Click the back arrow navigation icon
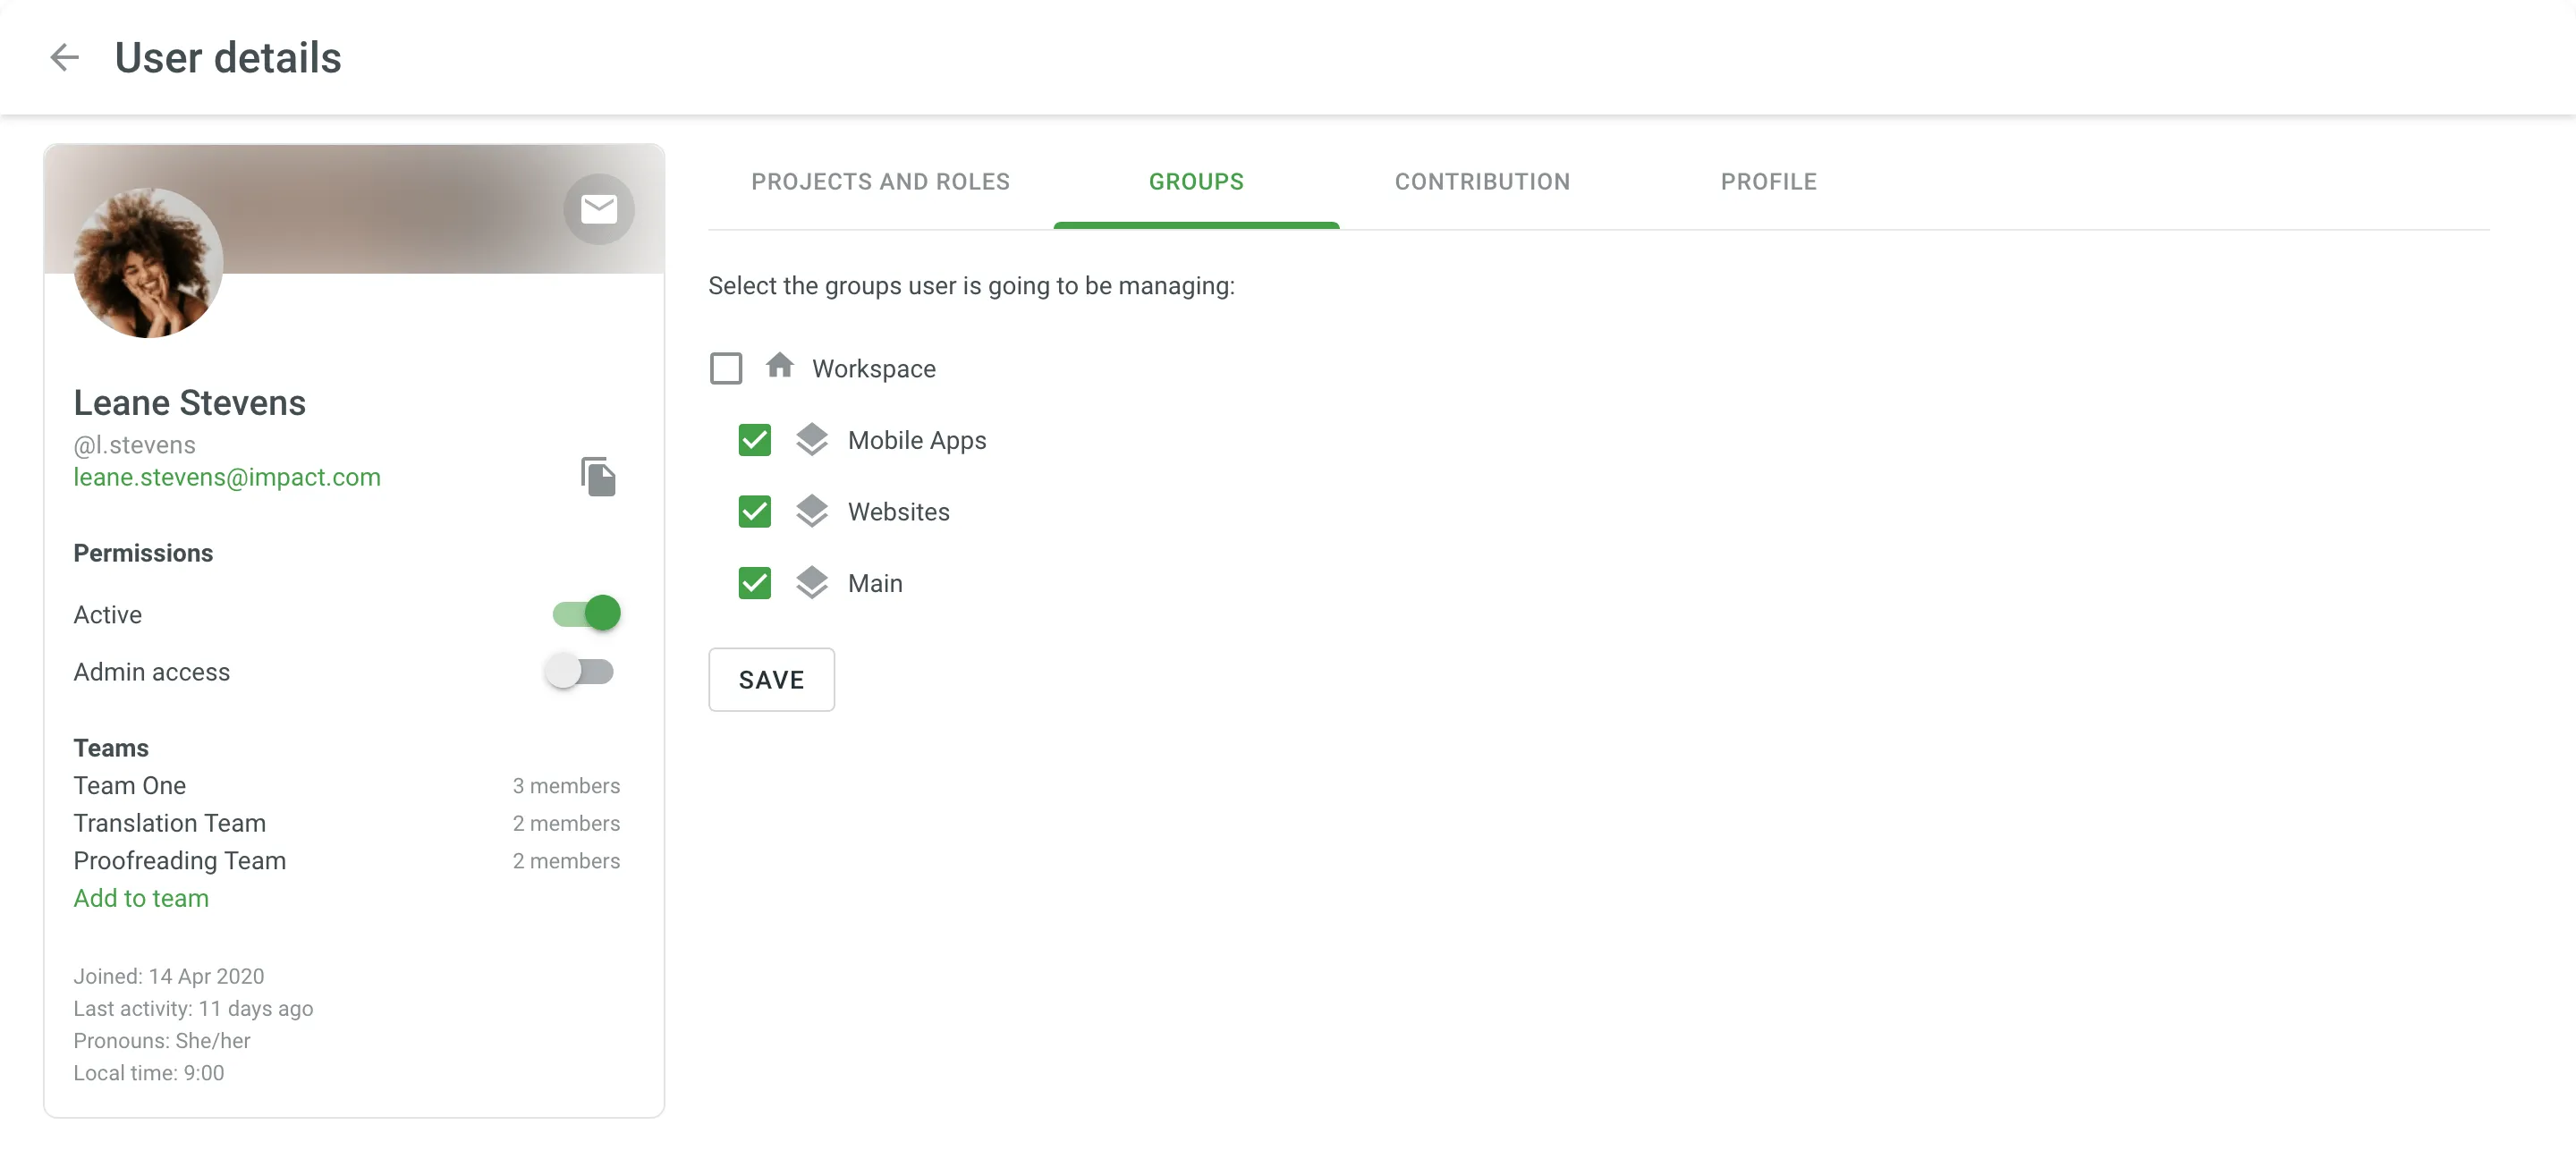2576x1159 pixels. coord(63,57)
